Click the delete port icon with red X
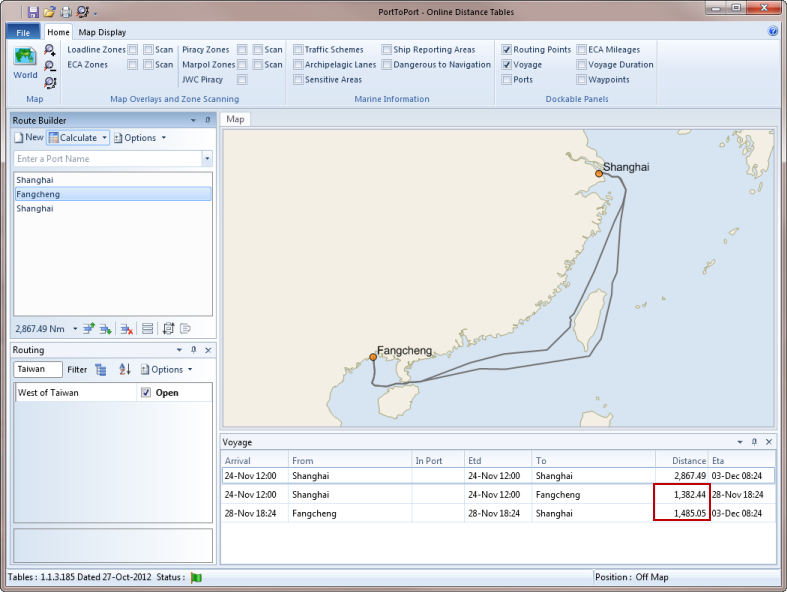The width and height of the screenshot is (787, 592). point(127,328)
